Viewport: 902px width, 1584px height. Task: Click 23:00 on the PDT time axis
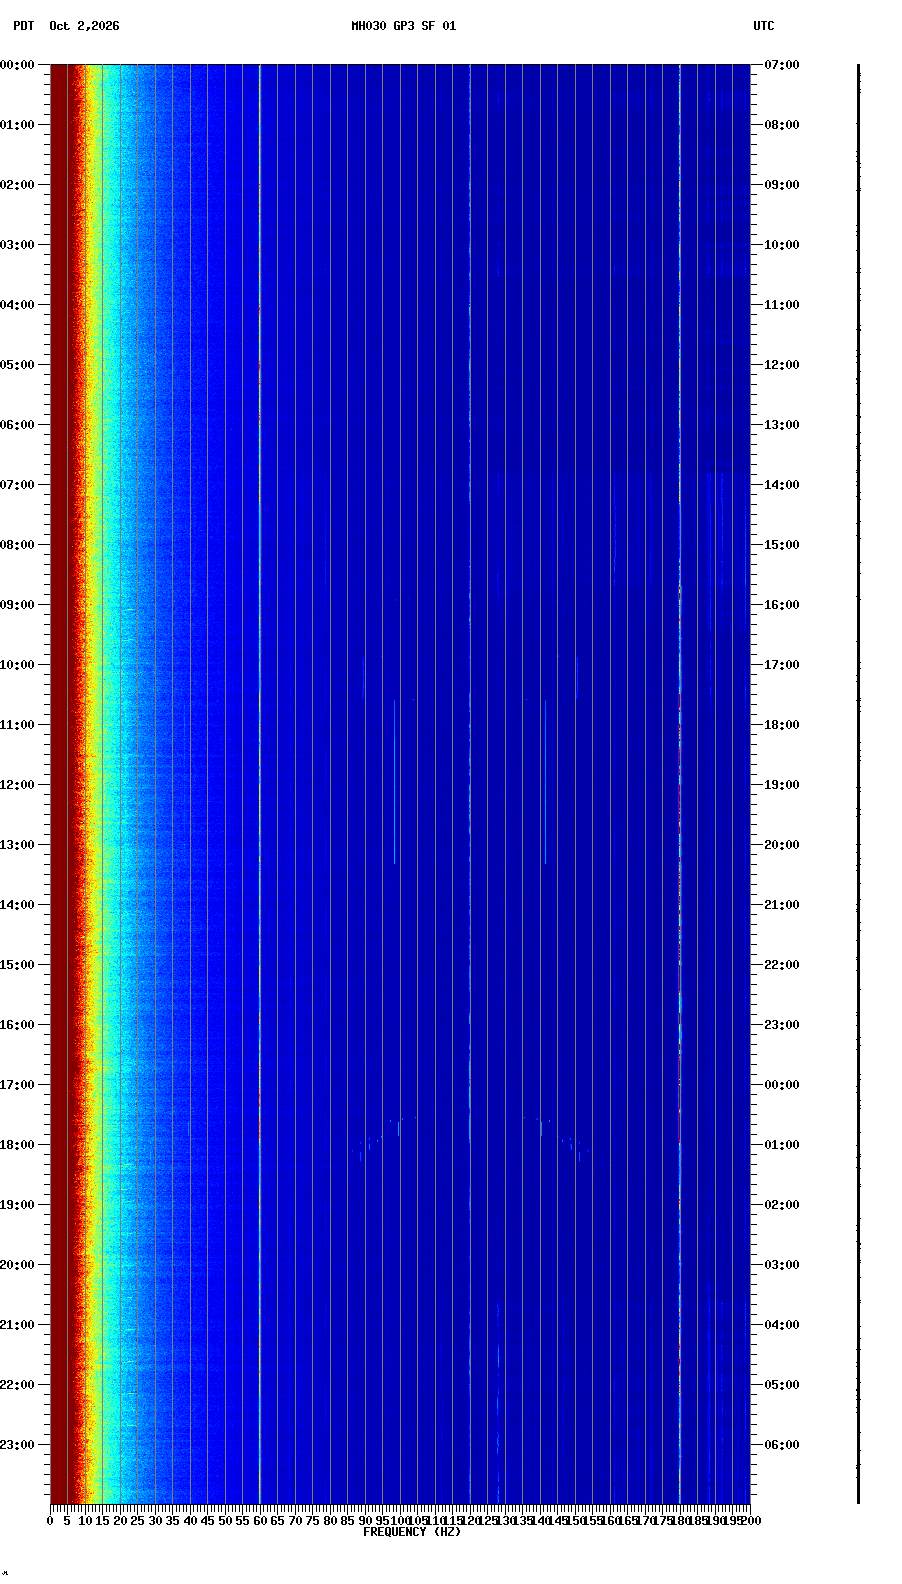tap(17, 1445)
